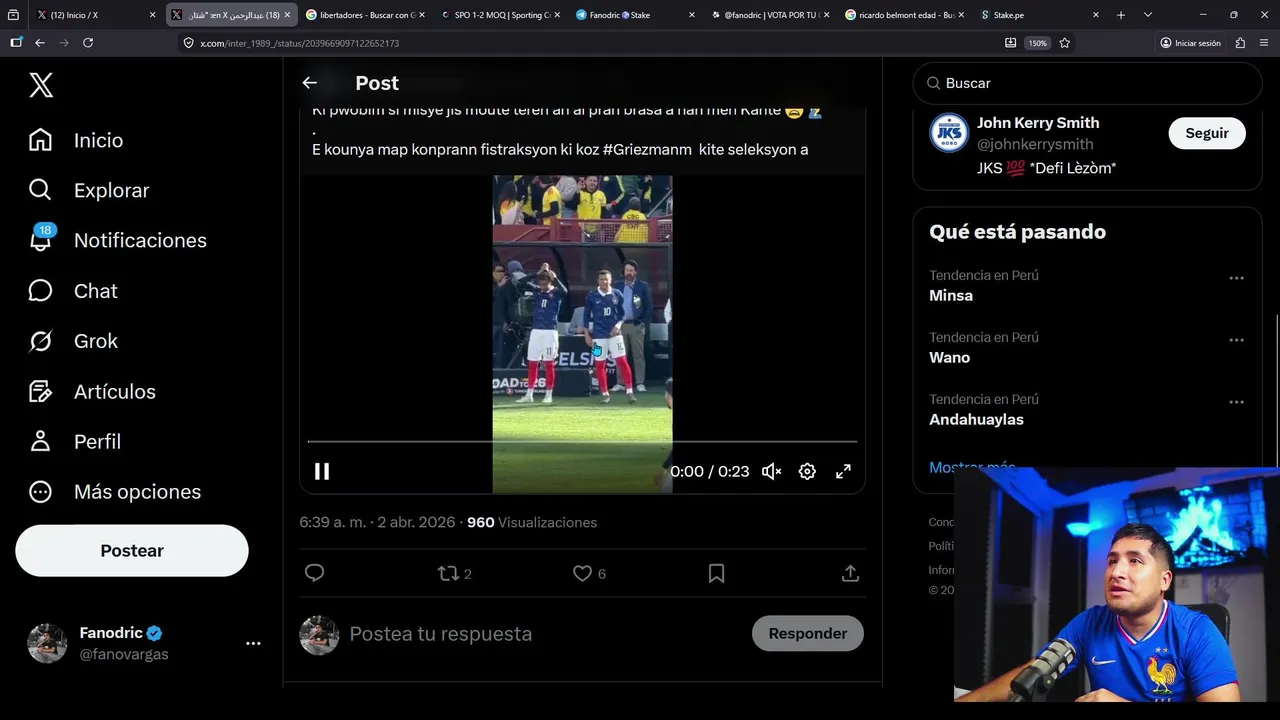Image resolution: width=1280 pixels, height=720 pixels.
Task: Repost the post with 2 reposts
Action: (455, 573)
